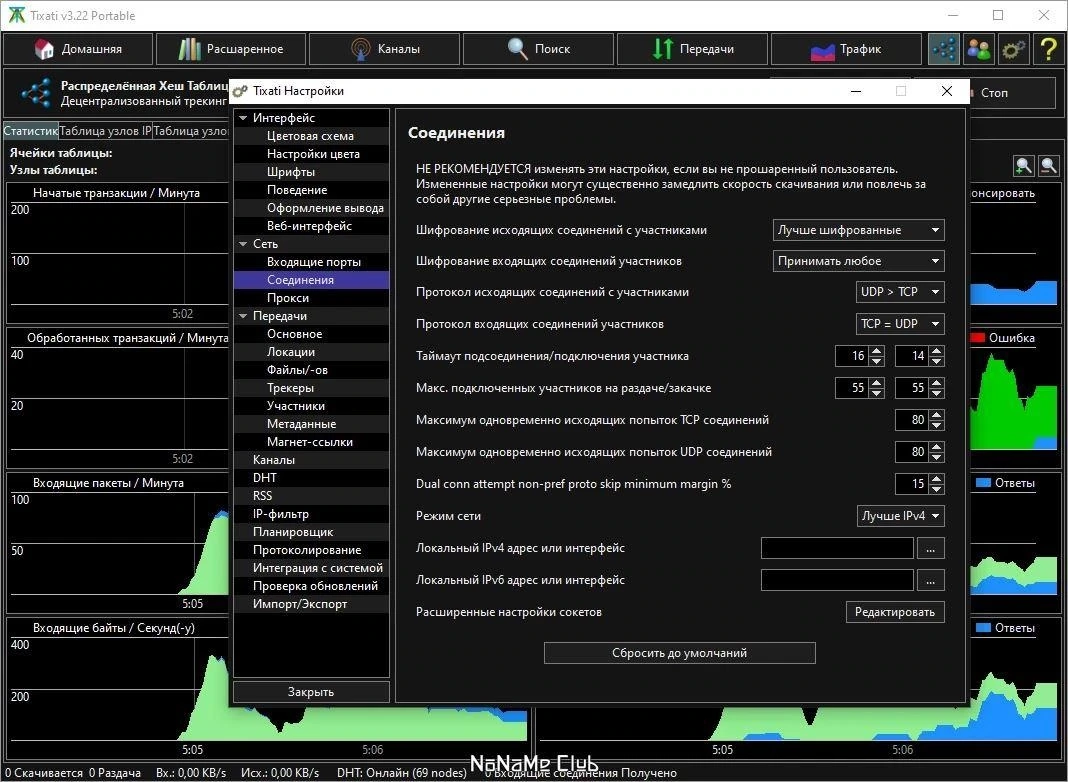This screenshot has width=1068, height=782.
Task: Switch to Таблица узлов IP tab
Action: pos(105,131)
